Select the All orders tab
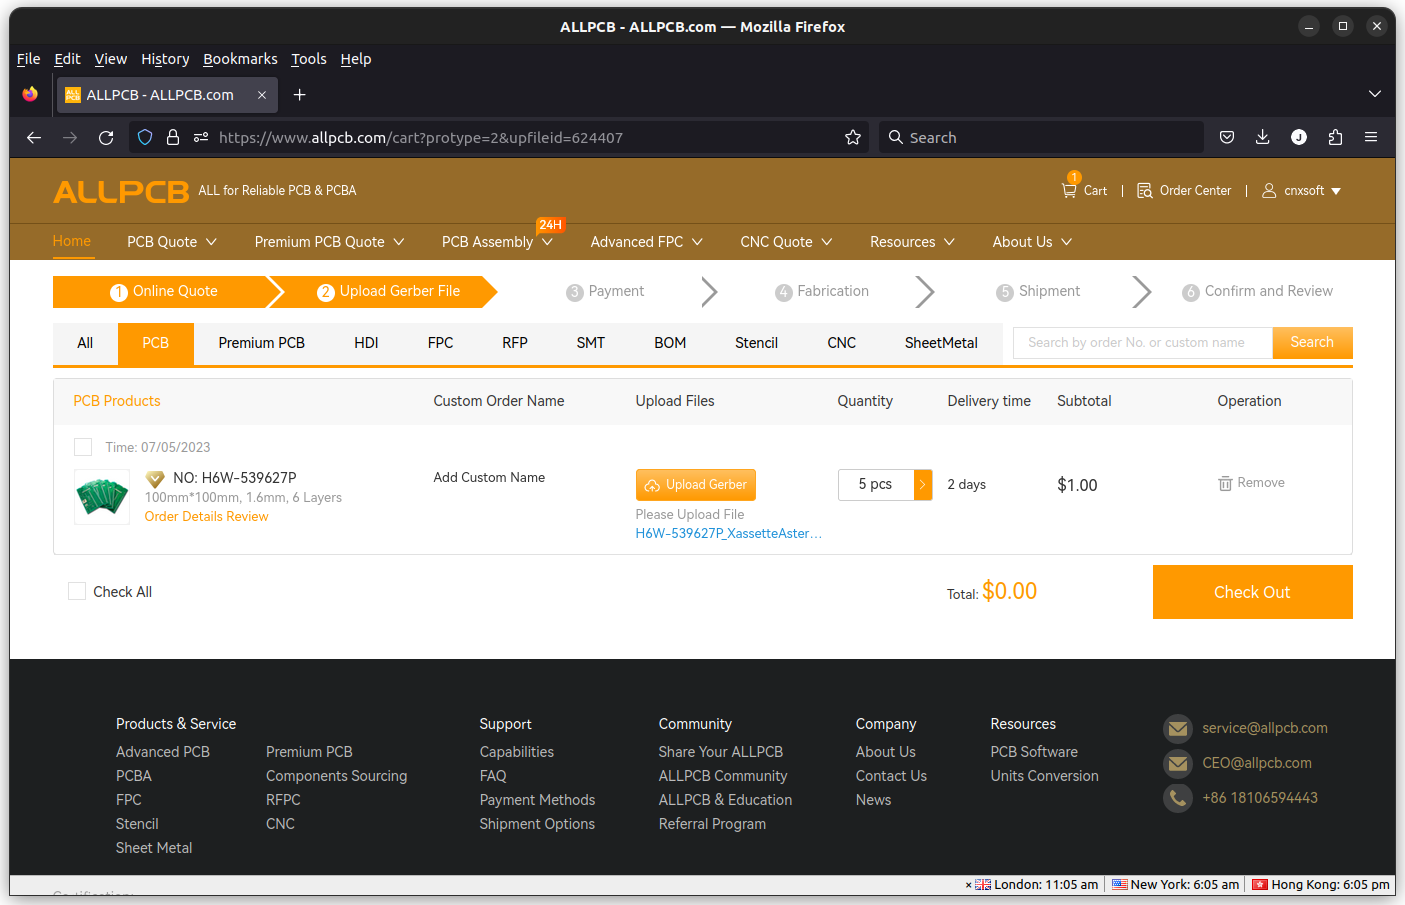This screenshot has height=905, width=1405. (85, 343)
